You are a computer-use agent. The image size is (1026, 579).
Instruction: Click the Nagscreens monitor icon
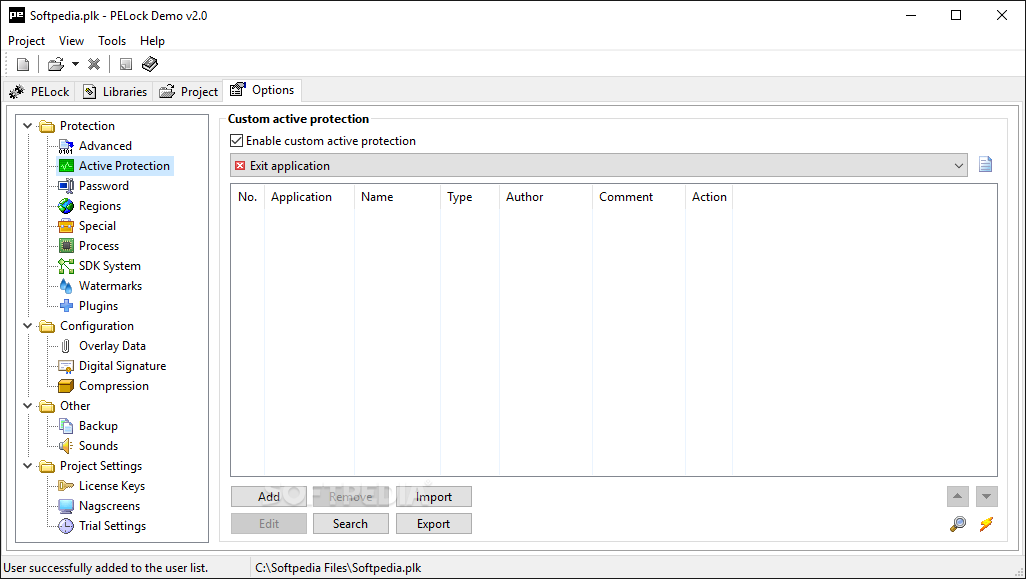pos(66,506)
